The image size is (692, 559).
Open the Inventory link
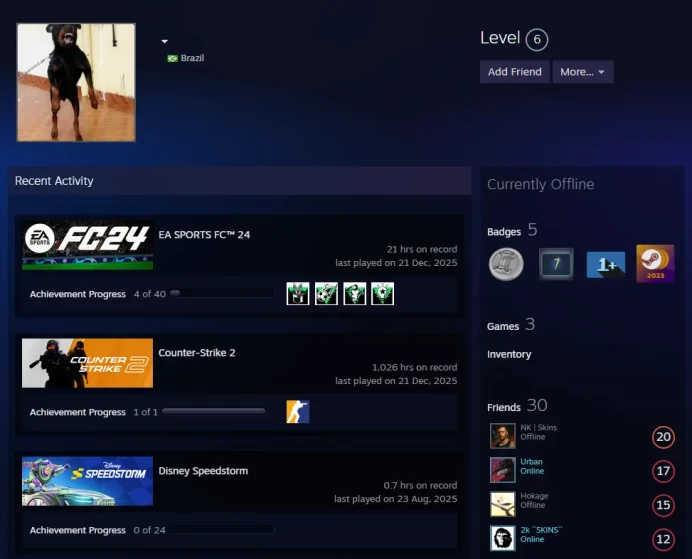(x=509, y=355)
